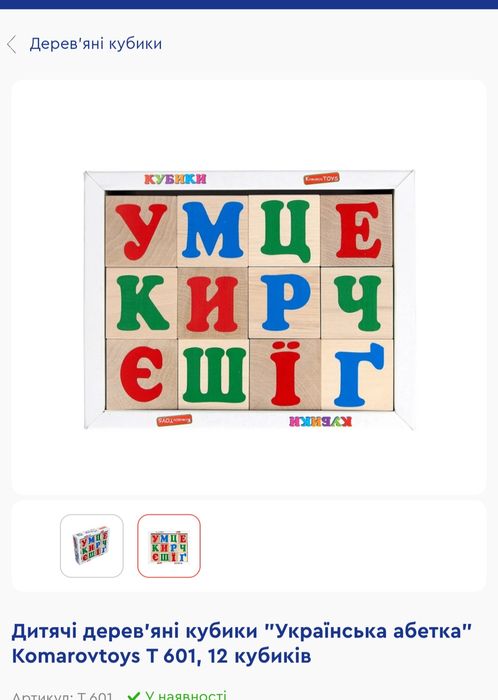Click the green У наявності checkmark icon
Screen dimensions: 498x700
[x=133, y=696]
